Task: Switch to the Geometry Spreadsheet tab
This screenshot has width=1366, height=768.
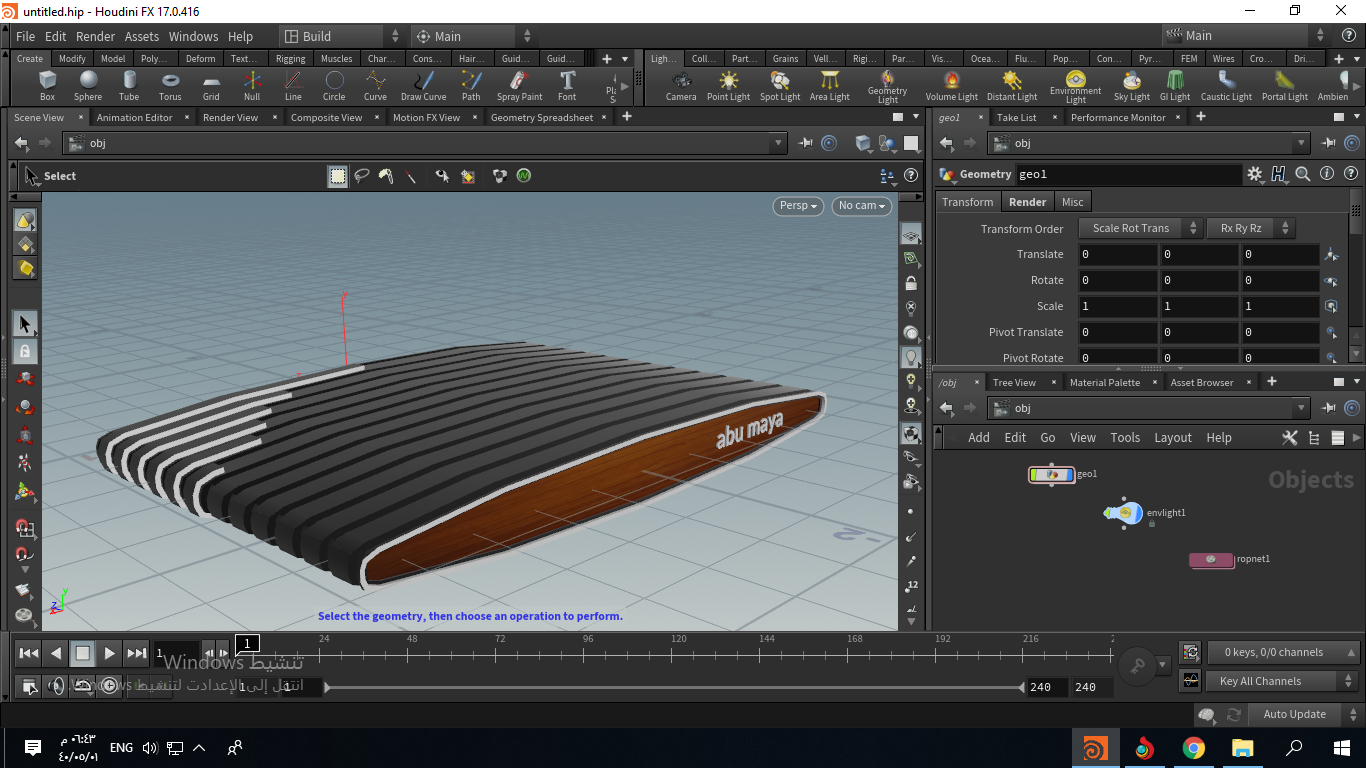Action: (x=542, y=117)
